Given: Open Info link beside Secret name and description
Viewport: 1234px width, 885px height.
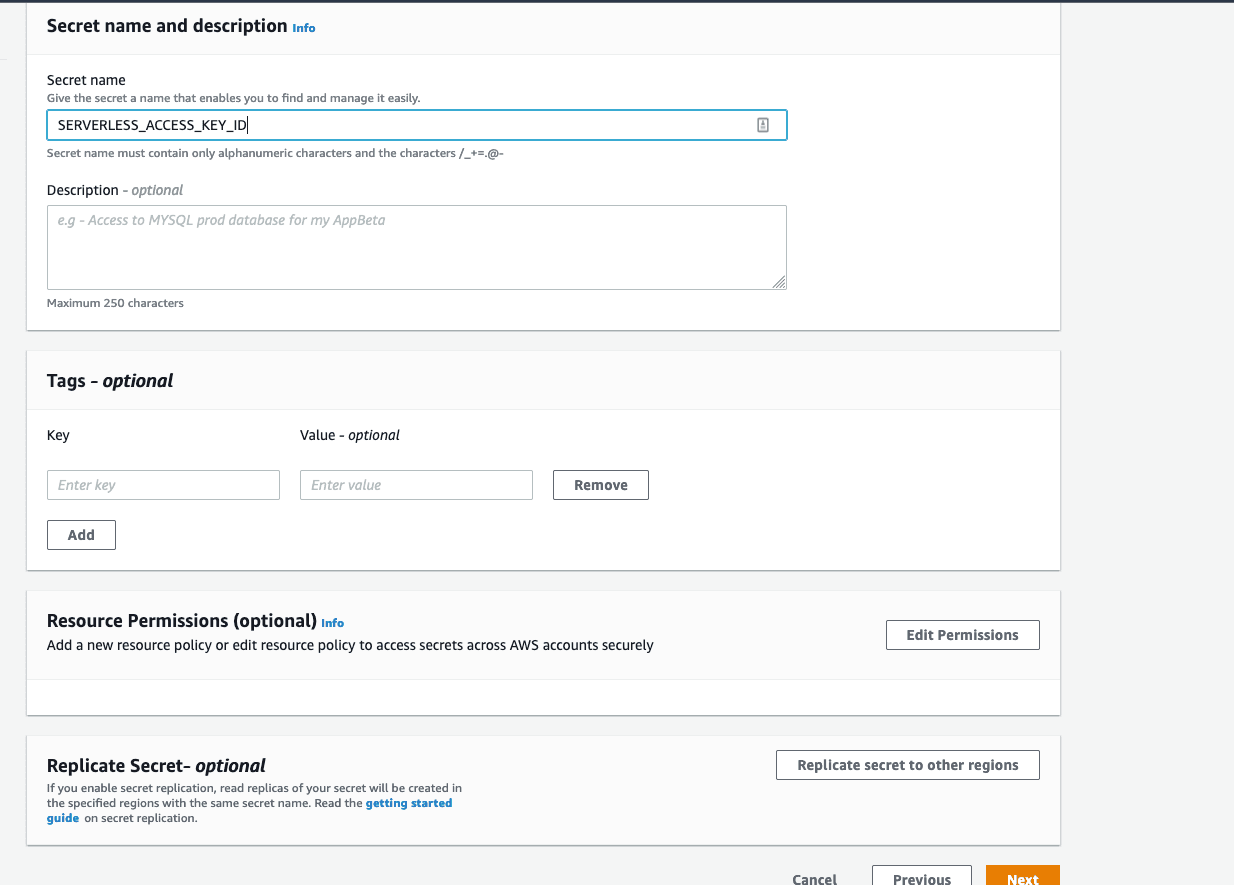Looking at the screenshot, I should 304,28.
